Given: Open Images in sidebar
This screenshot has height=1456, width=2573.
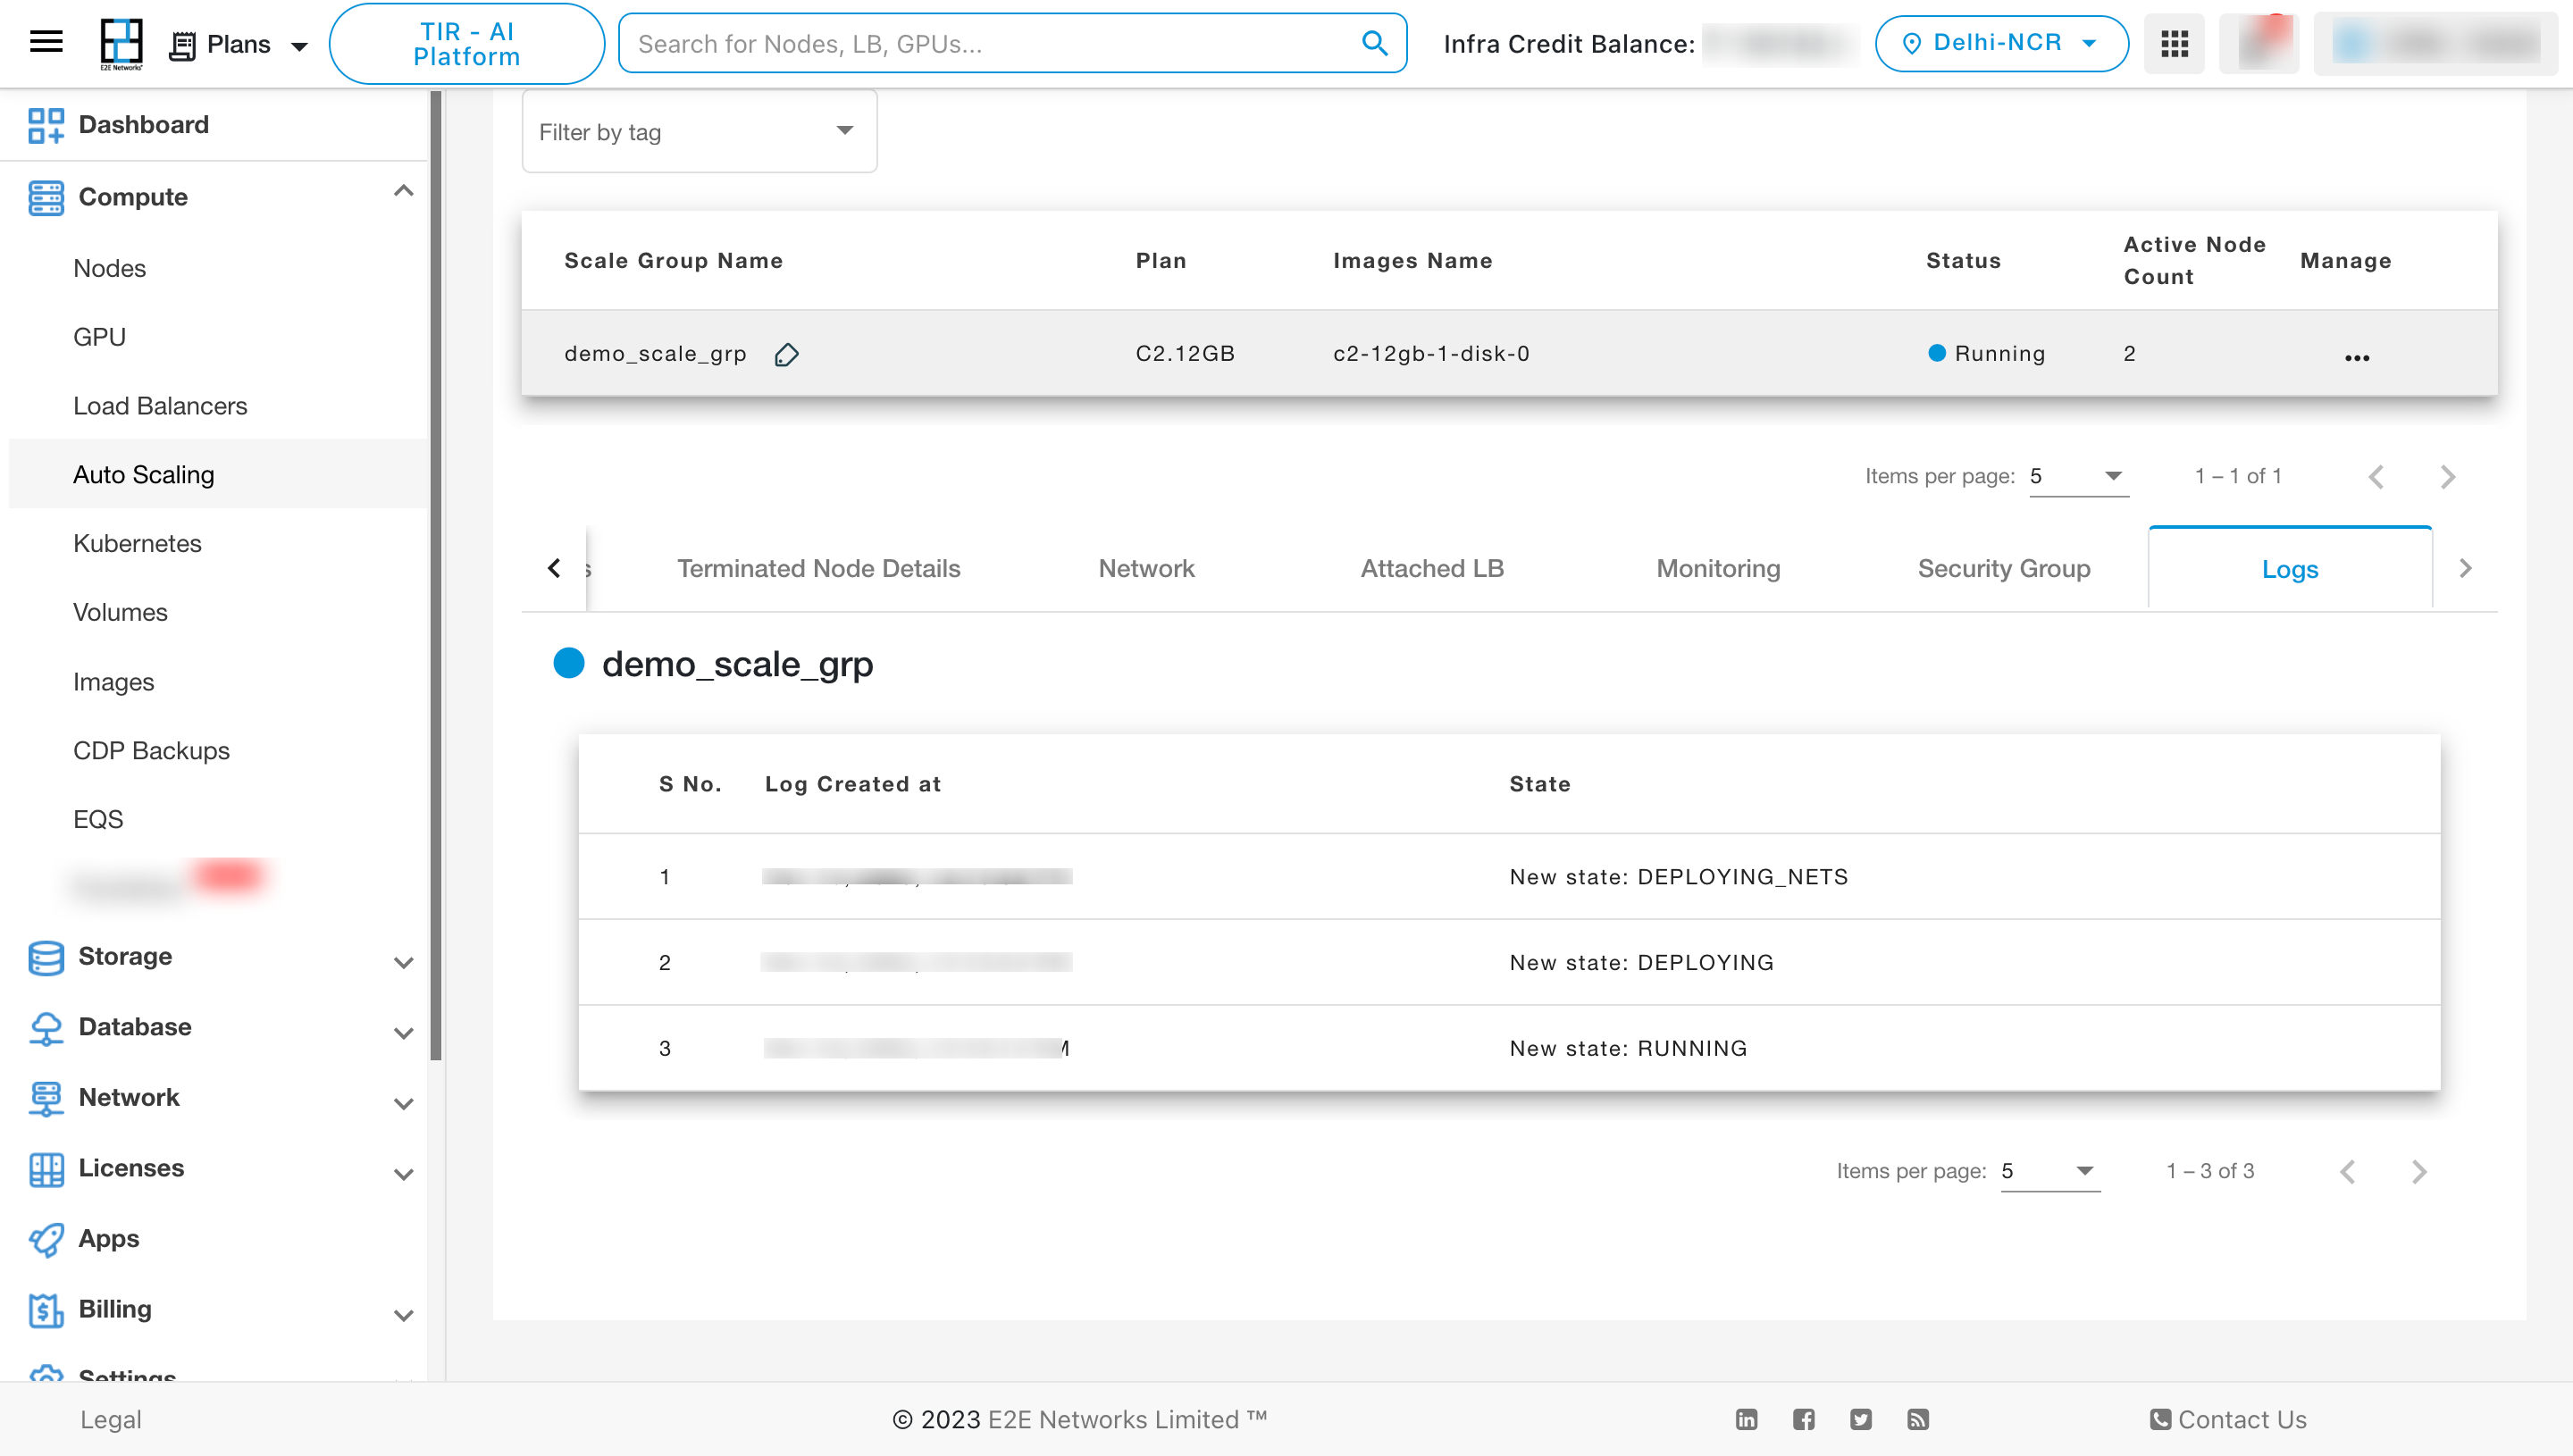Looking at the screenshot, I should pos(113,681).
